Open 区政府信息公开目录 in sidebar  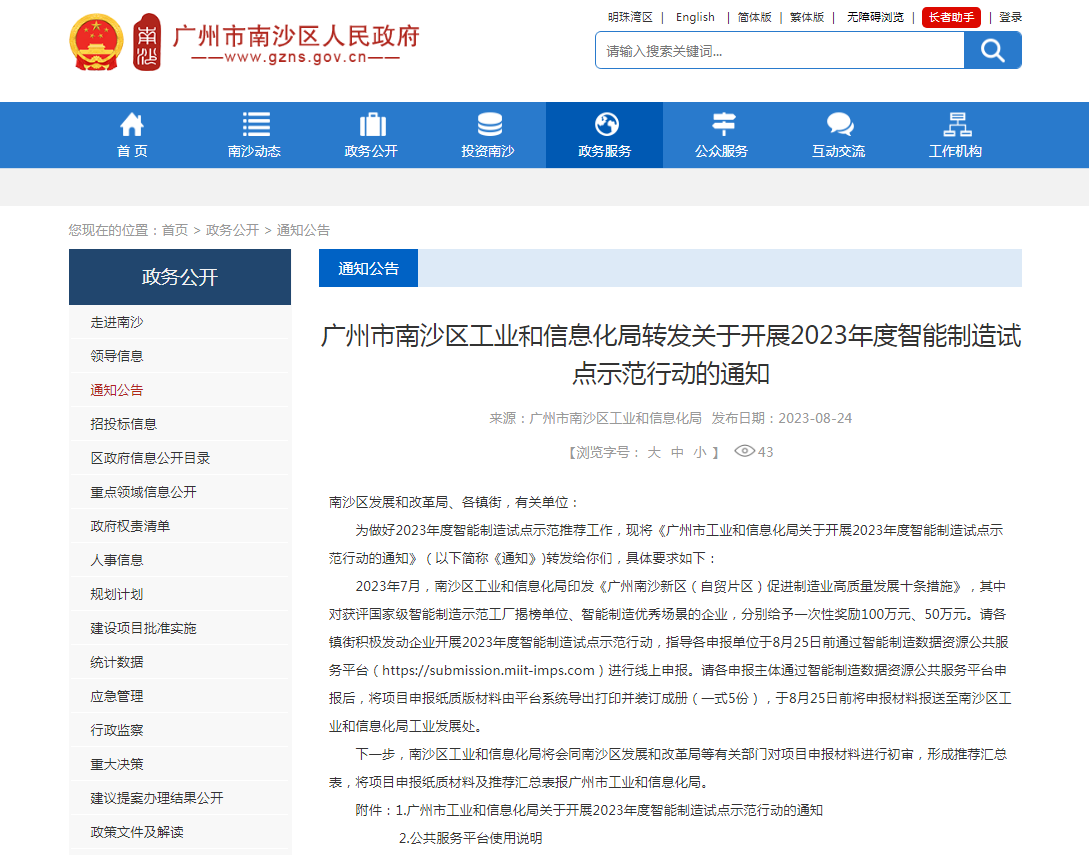(150, 458)
